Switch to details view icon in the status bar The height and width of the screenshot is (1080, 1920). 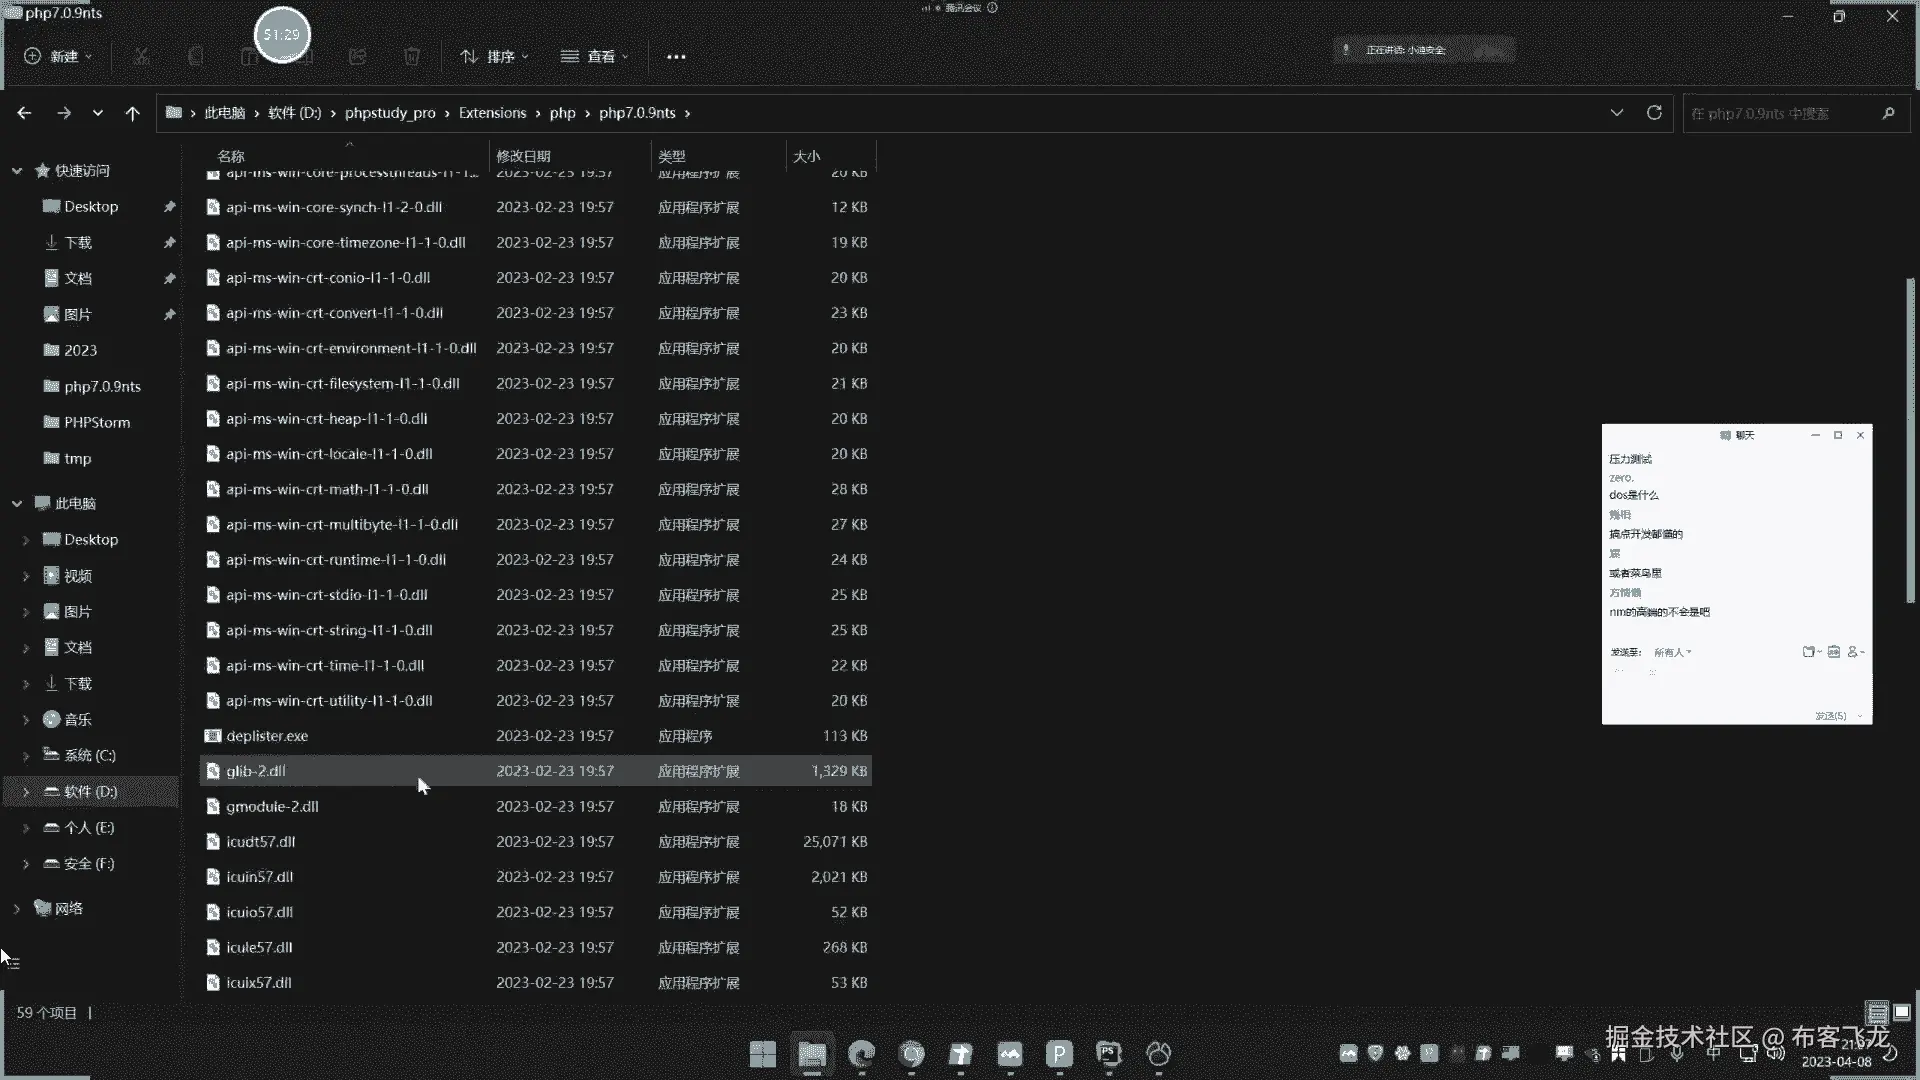[1877, 1012]
